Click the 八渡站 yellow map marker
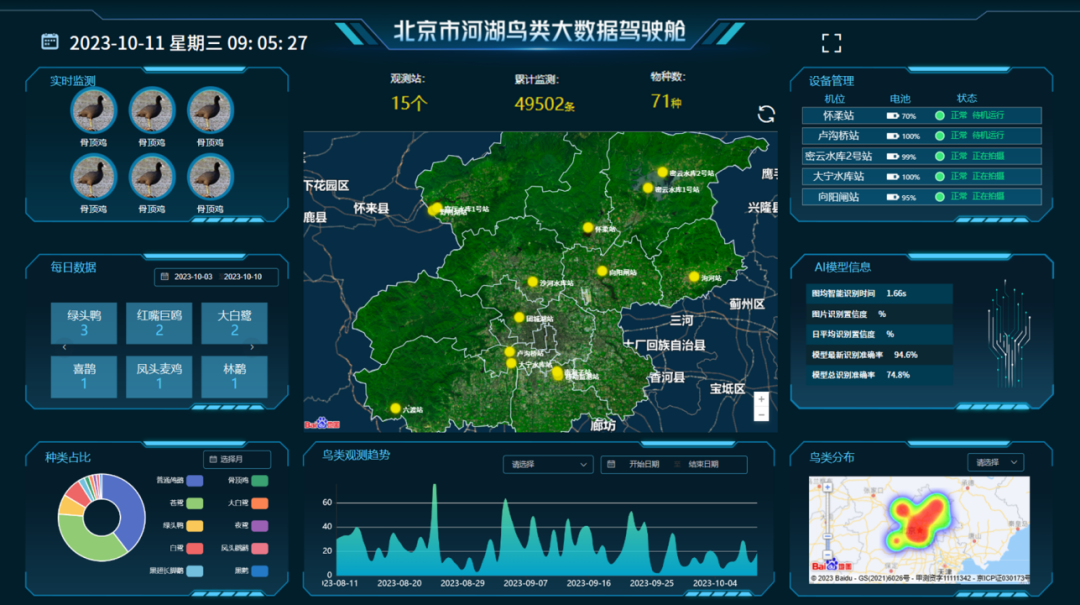 point(395,408)
